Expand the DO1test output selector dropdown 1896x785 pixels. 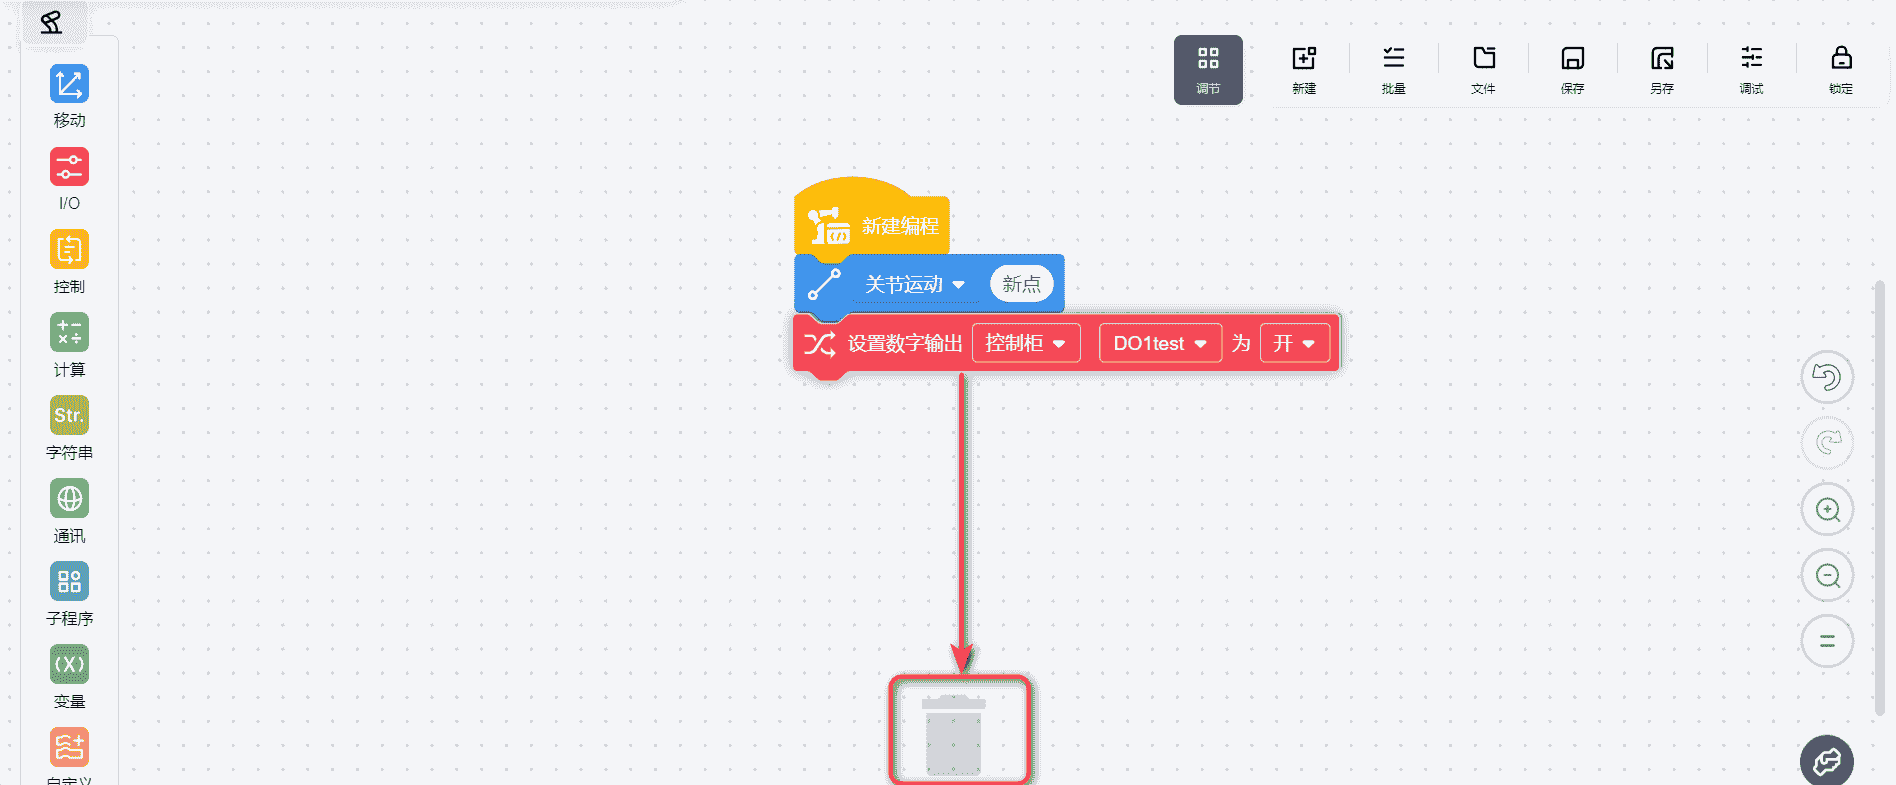point(1159,344)
